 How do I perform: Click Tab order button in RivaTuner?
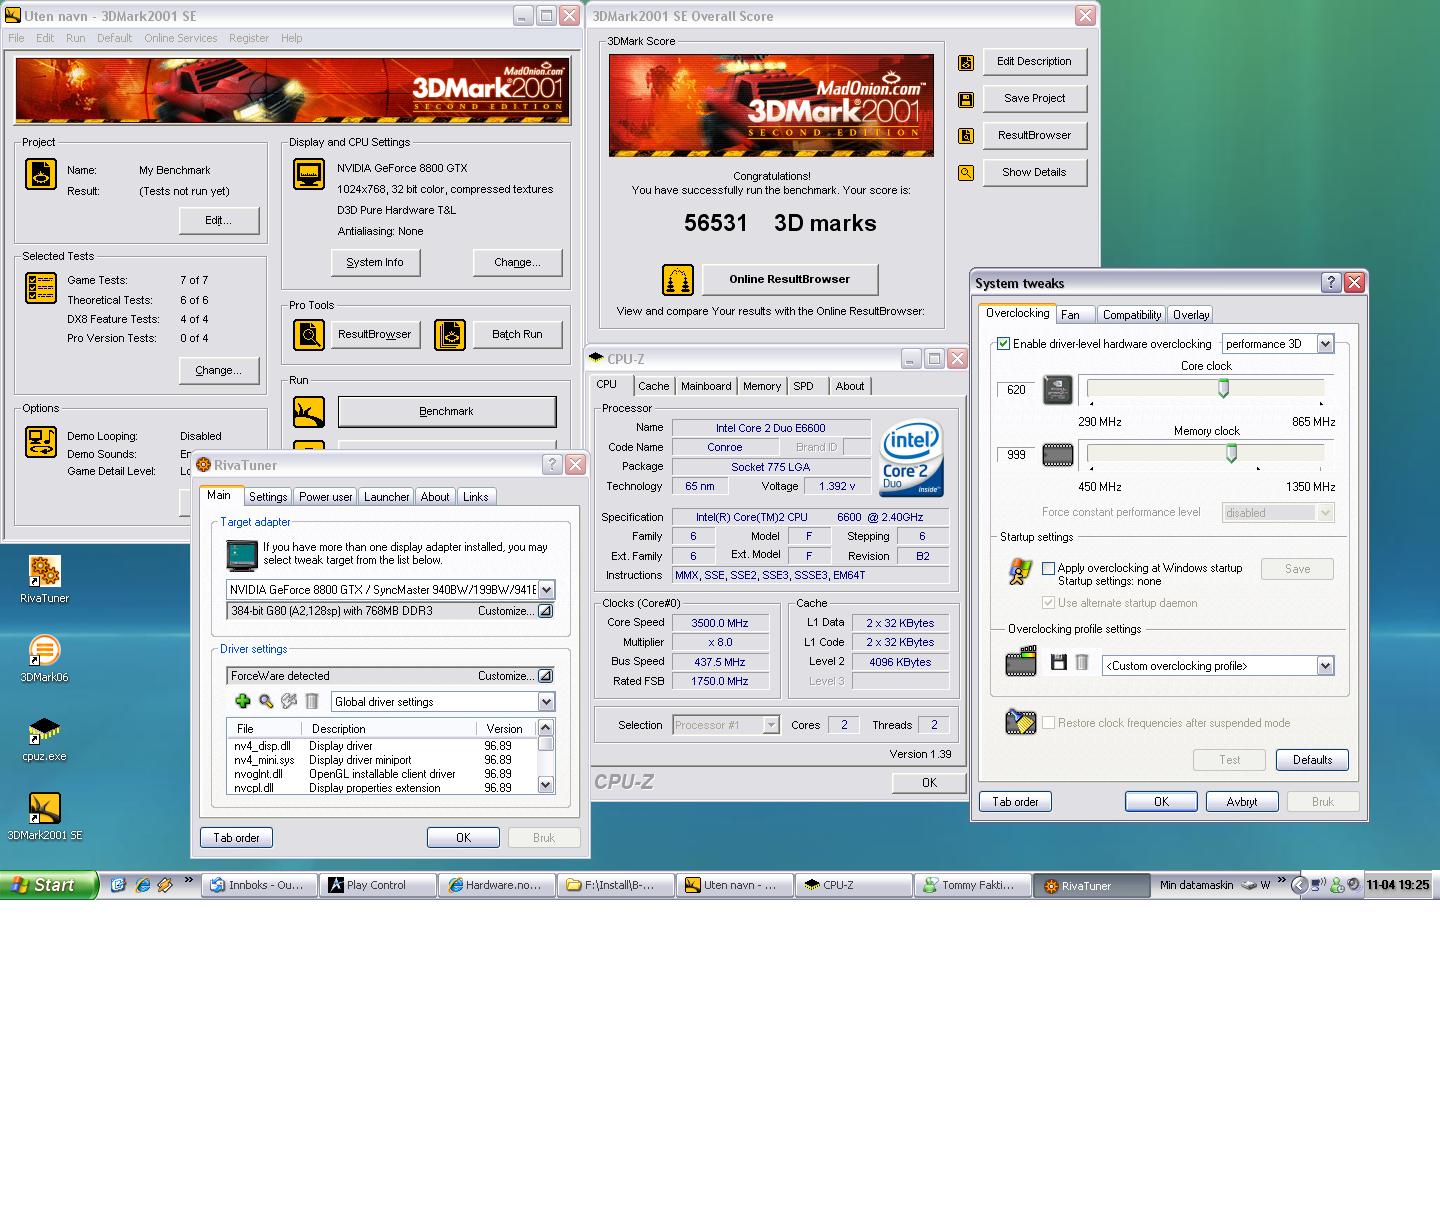pyautogui.click(x=236, y=838)
